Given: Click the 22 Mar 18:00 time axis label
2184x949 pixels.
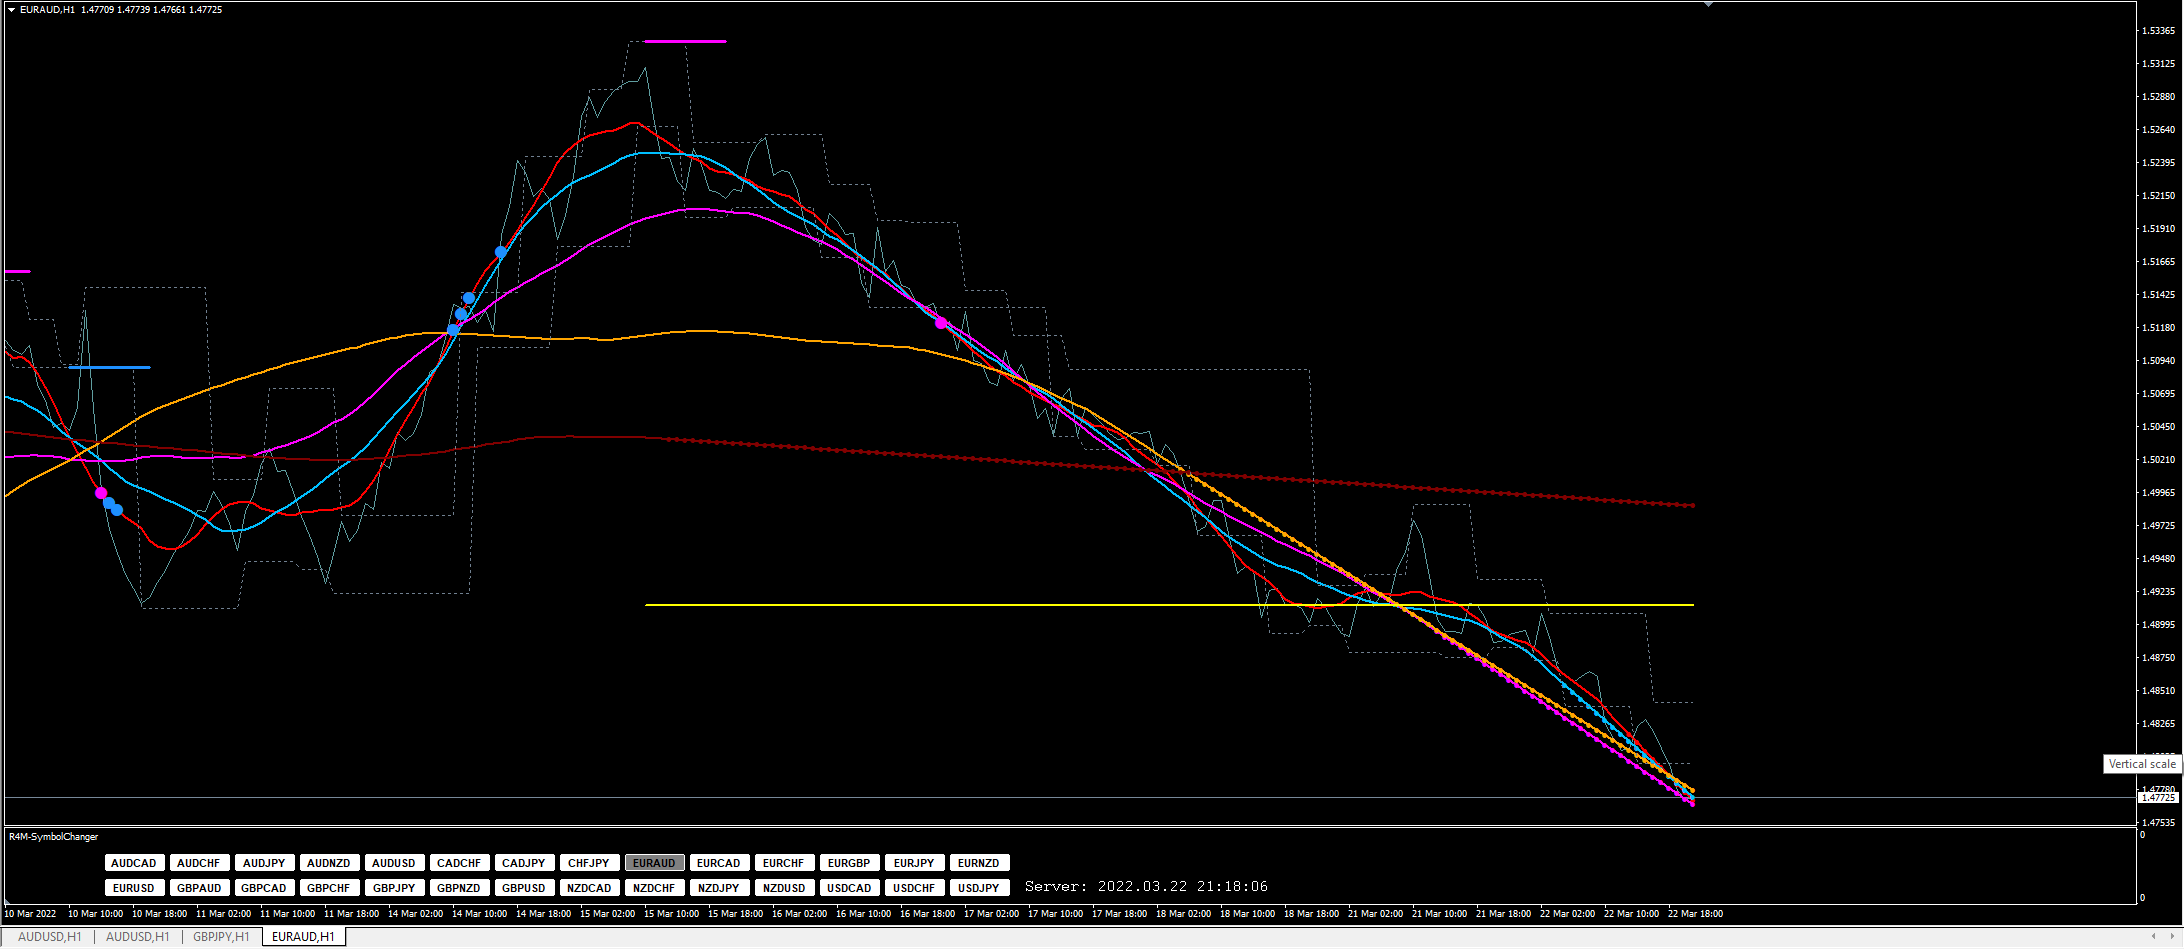Looking at the screenshot, I should click(1696, 914).
